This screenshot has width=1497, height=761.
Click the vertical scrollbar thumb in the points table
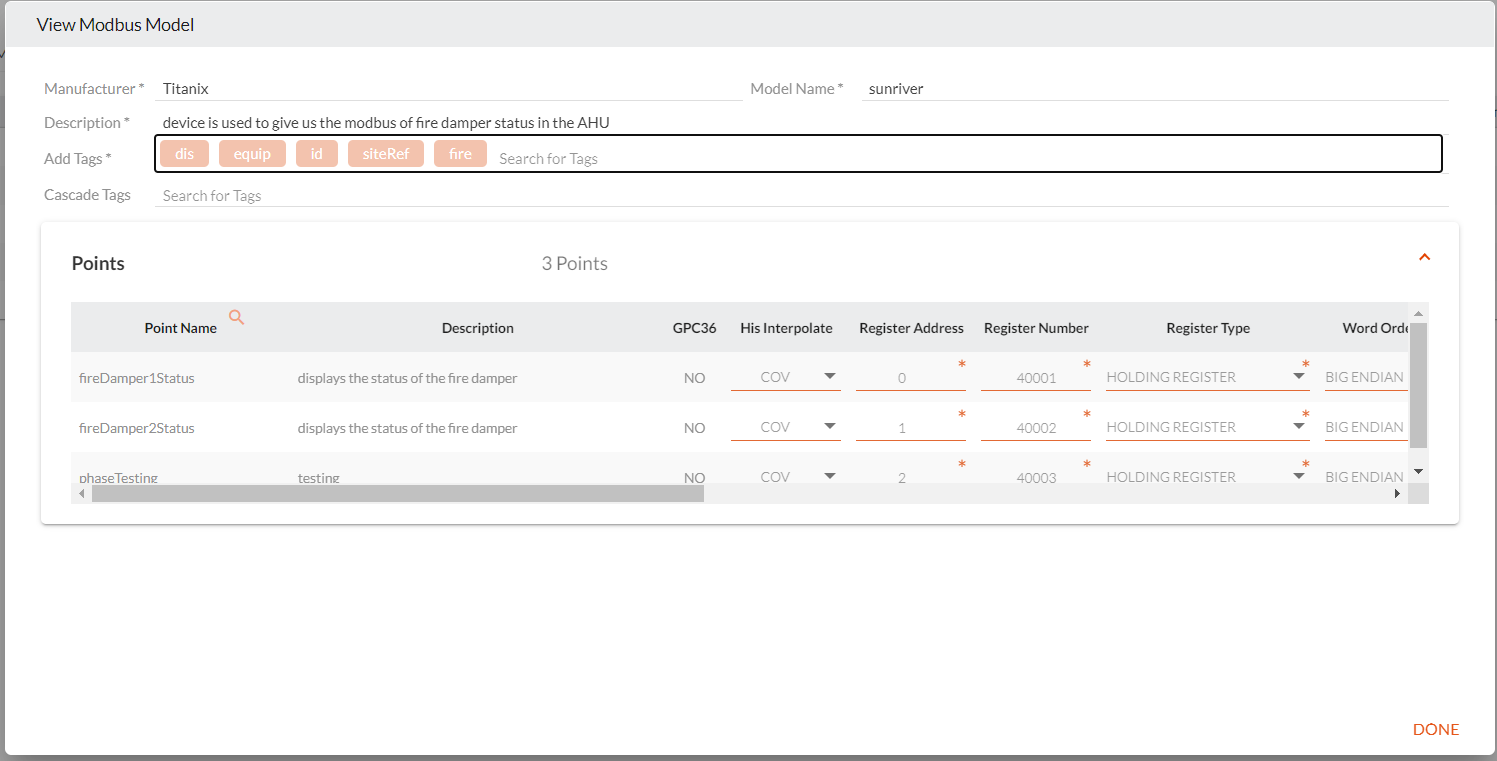1418,384
